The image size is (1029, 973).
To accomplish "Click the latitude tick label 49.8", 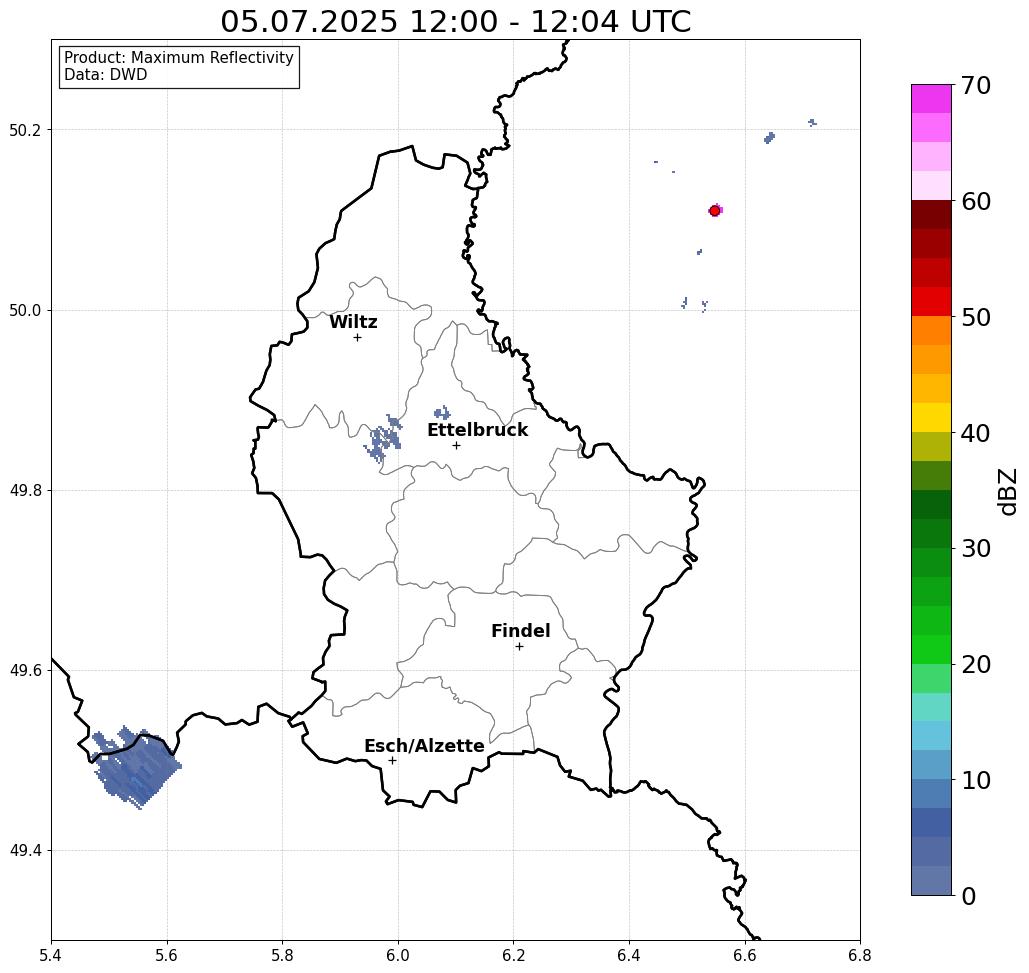I will 25,490.
